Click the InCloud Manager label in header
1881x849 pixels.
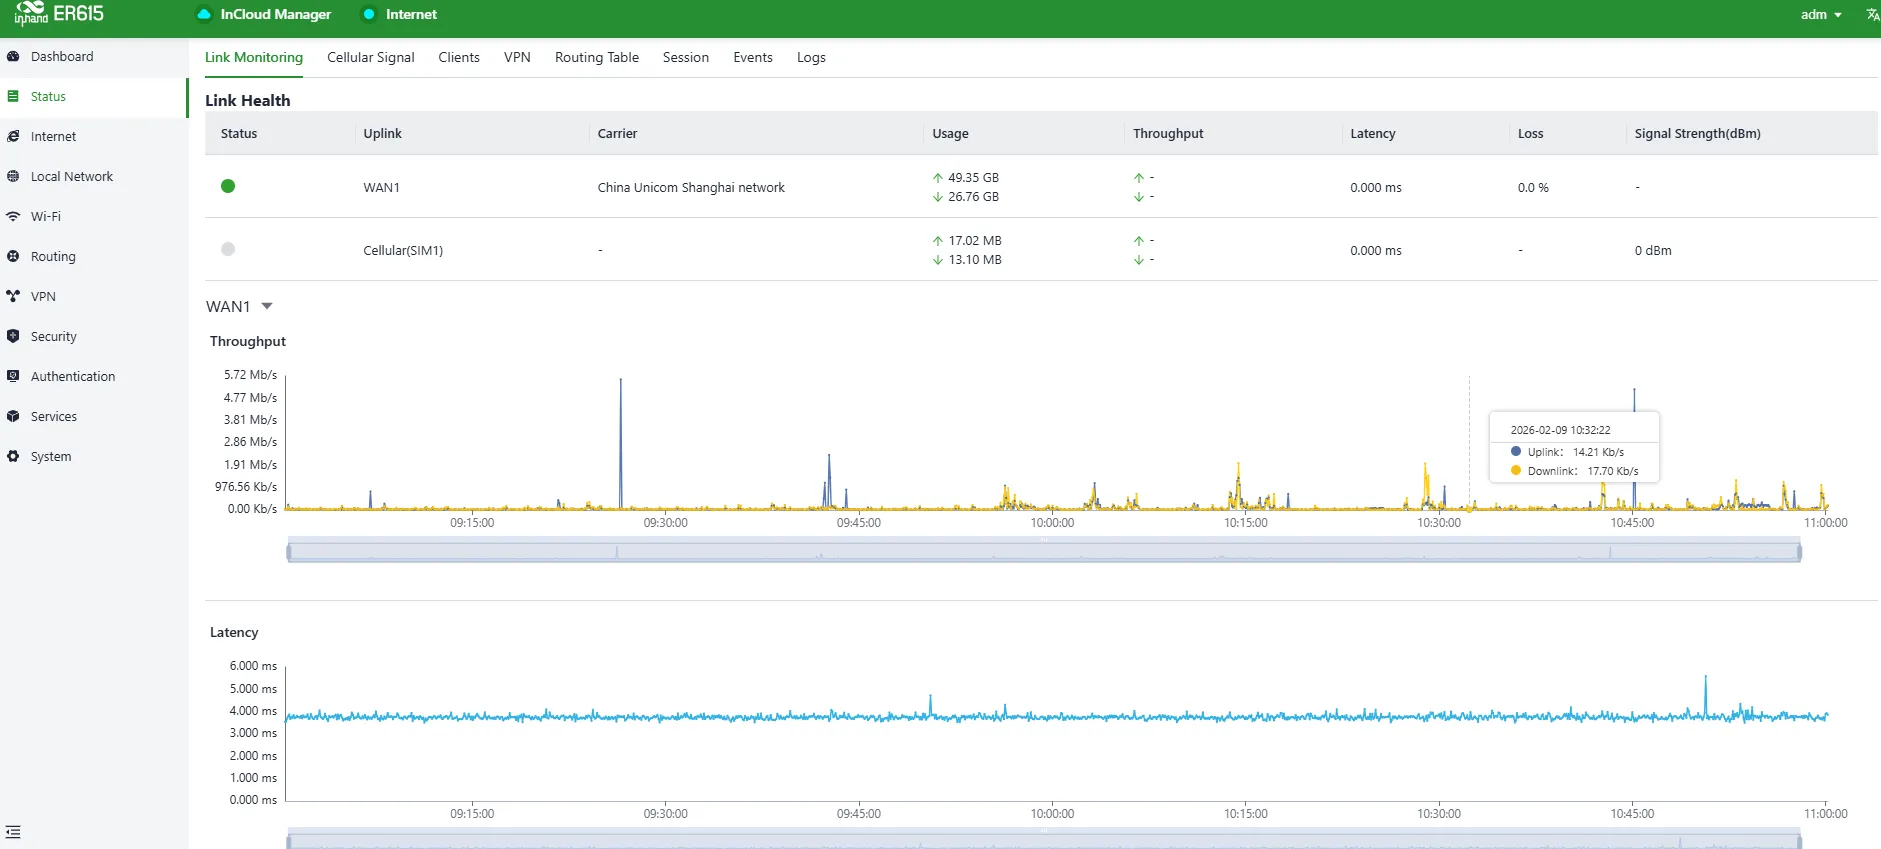coord(276,14)
